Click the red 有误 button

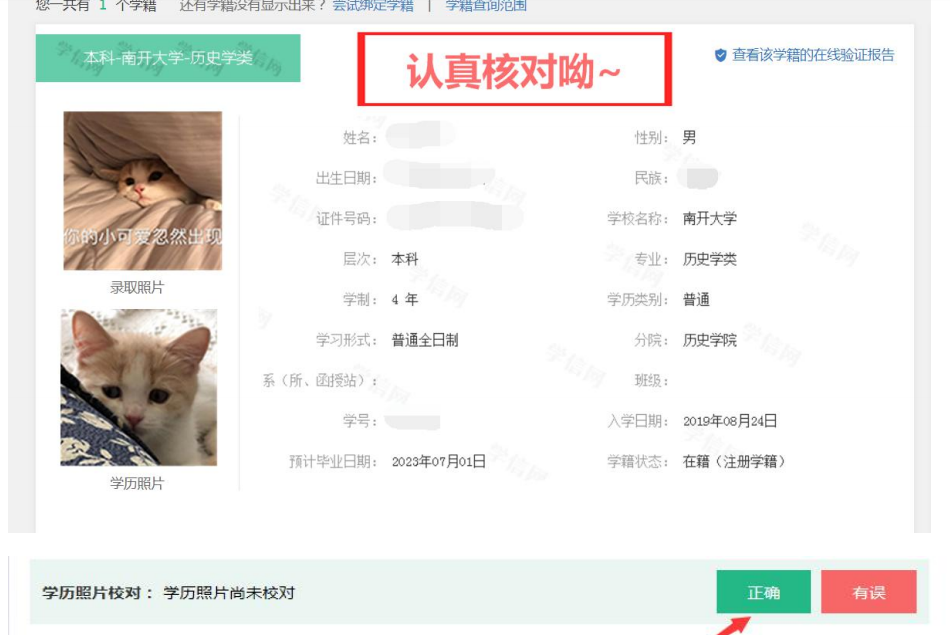[869, 592]
